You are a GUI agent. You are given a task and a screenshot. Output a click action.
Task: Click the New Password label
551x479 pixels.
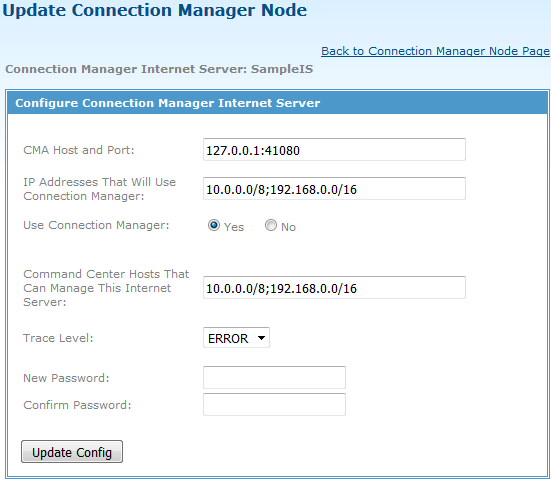click(x=66, y=378)
